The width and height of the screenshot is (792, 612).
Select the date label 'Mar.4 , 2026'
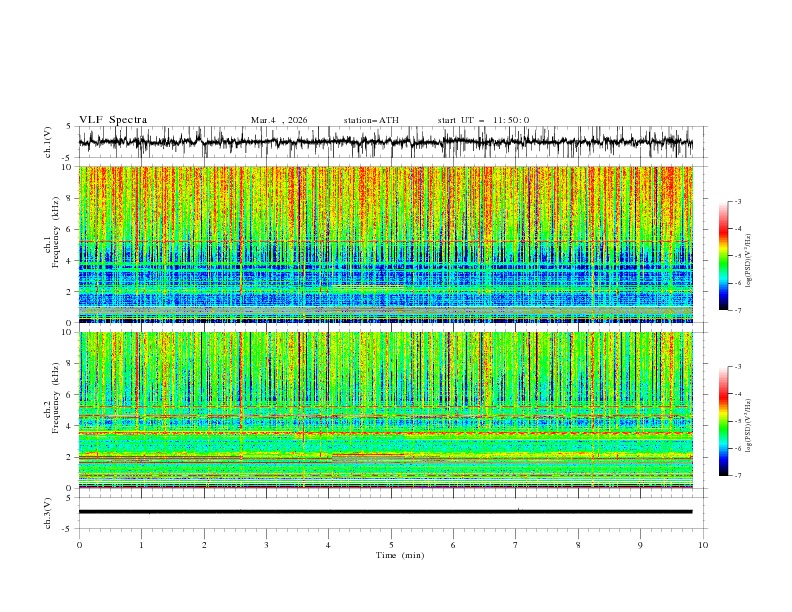[x=279, y=120]
